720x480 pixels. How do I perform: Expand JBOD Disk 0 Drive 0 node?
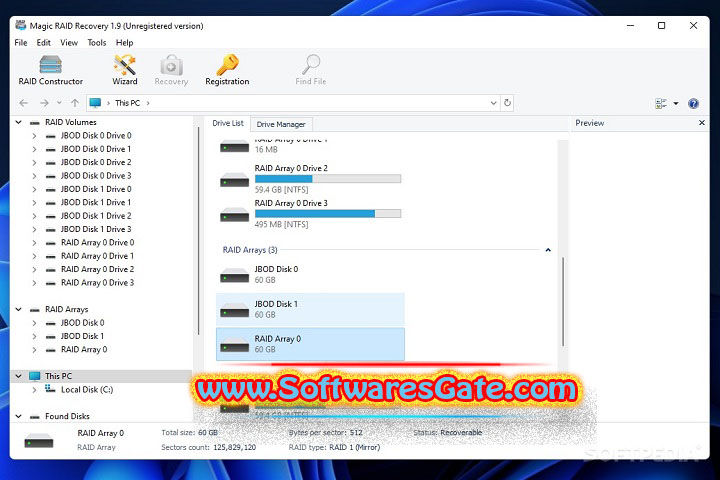(x=34, y=136)
